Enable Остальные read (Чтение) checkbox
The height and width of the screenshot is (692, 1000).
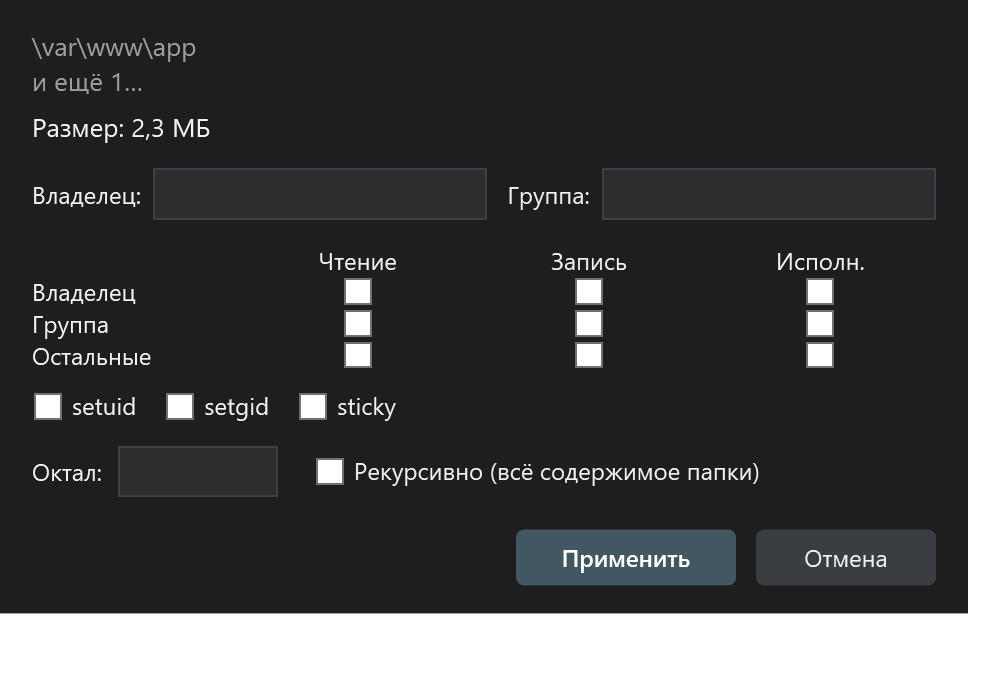pos(358,355)
